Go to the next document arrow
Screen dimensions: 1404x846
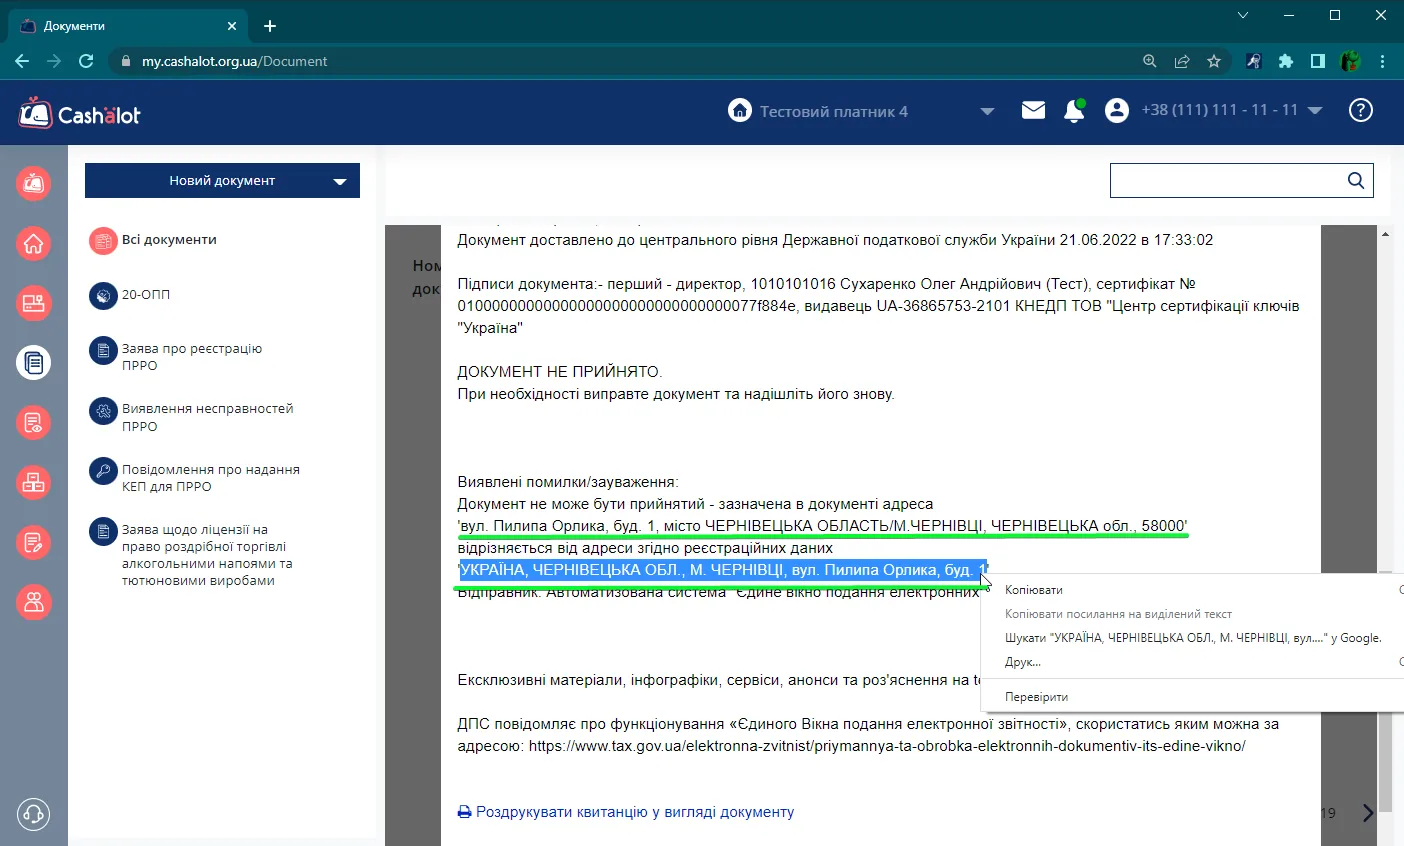(1368, 813)
